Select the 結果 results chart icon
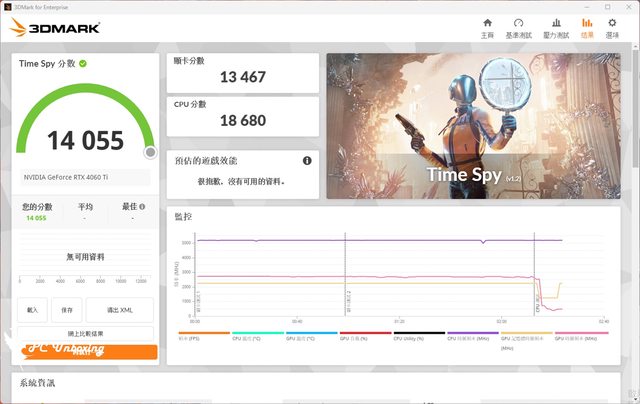This screenshot has height=404, width=640. pos(587,27)
